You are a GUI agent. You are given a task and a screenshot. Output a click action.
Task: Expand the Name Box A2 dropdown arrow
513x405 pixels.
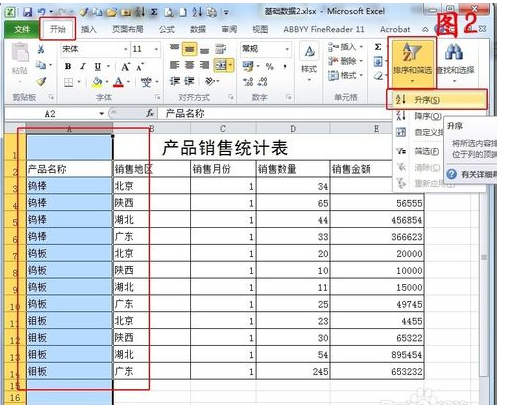coord(101,114)
